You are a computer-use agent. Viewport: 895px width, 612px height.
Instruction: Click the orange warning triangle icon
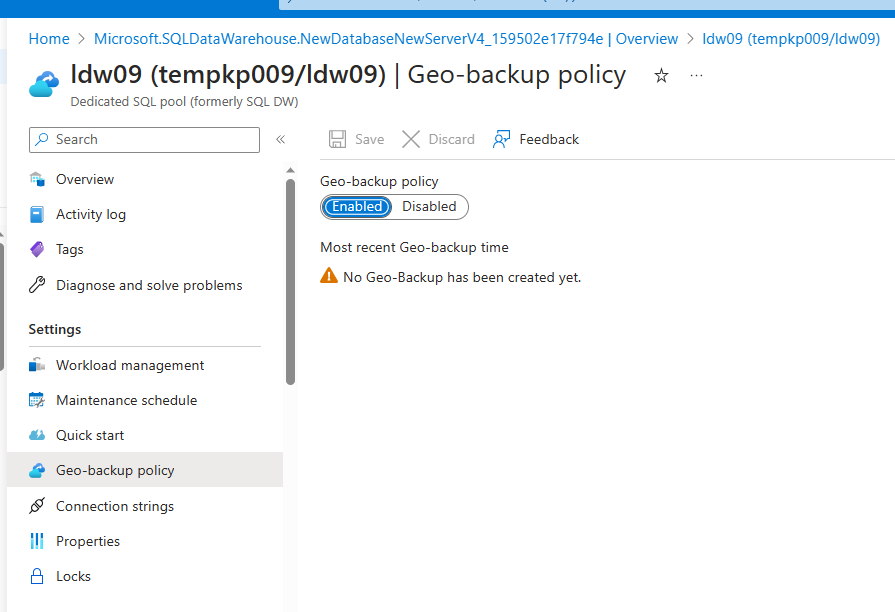click(x=329, y=276)
